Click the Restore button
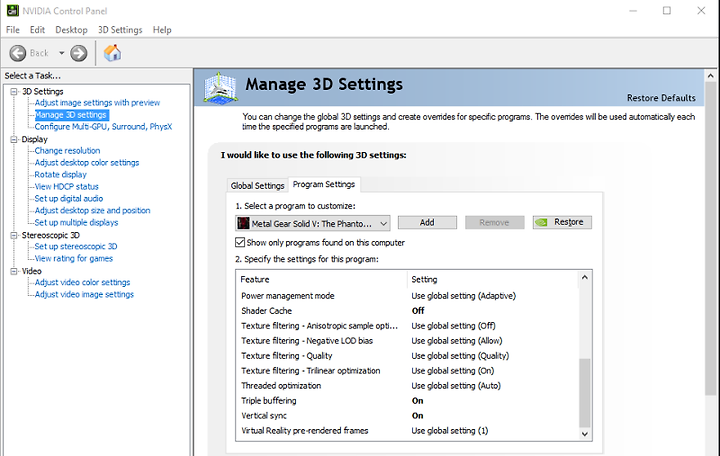This screenshot has height=456, width=720. tap(562, 222)
